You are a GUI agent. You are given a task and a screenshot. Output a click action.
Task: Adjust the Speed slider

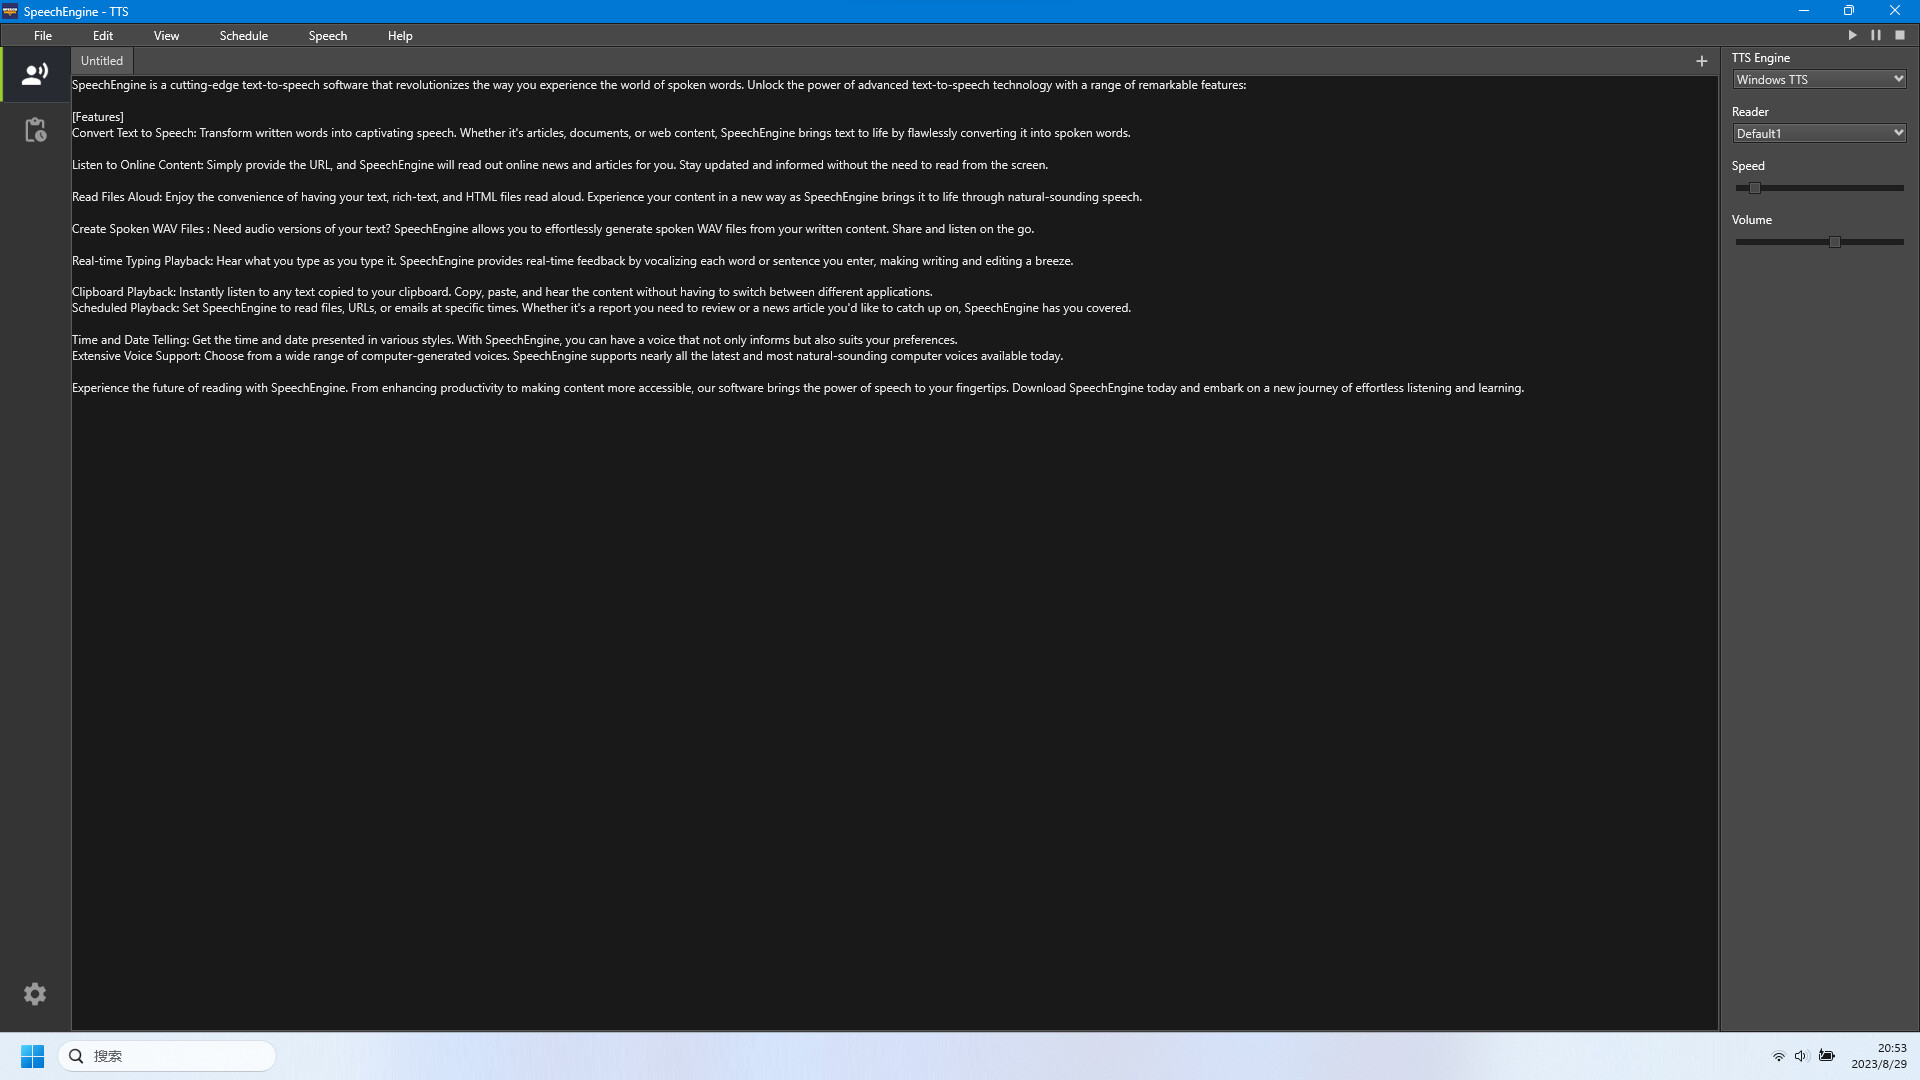pos(1755,187)
